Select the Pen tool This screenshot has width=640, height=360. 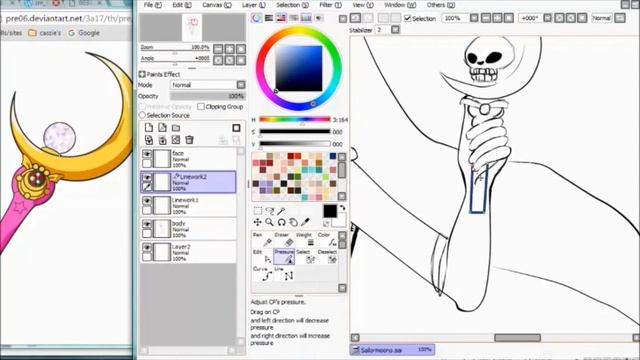click(x=263, y=240)
